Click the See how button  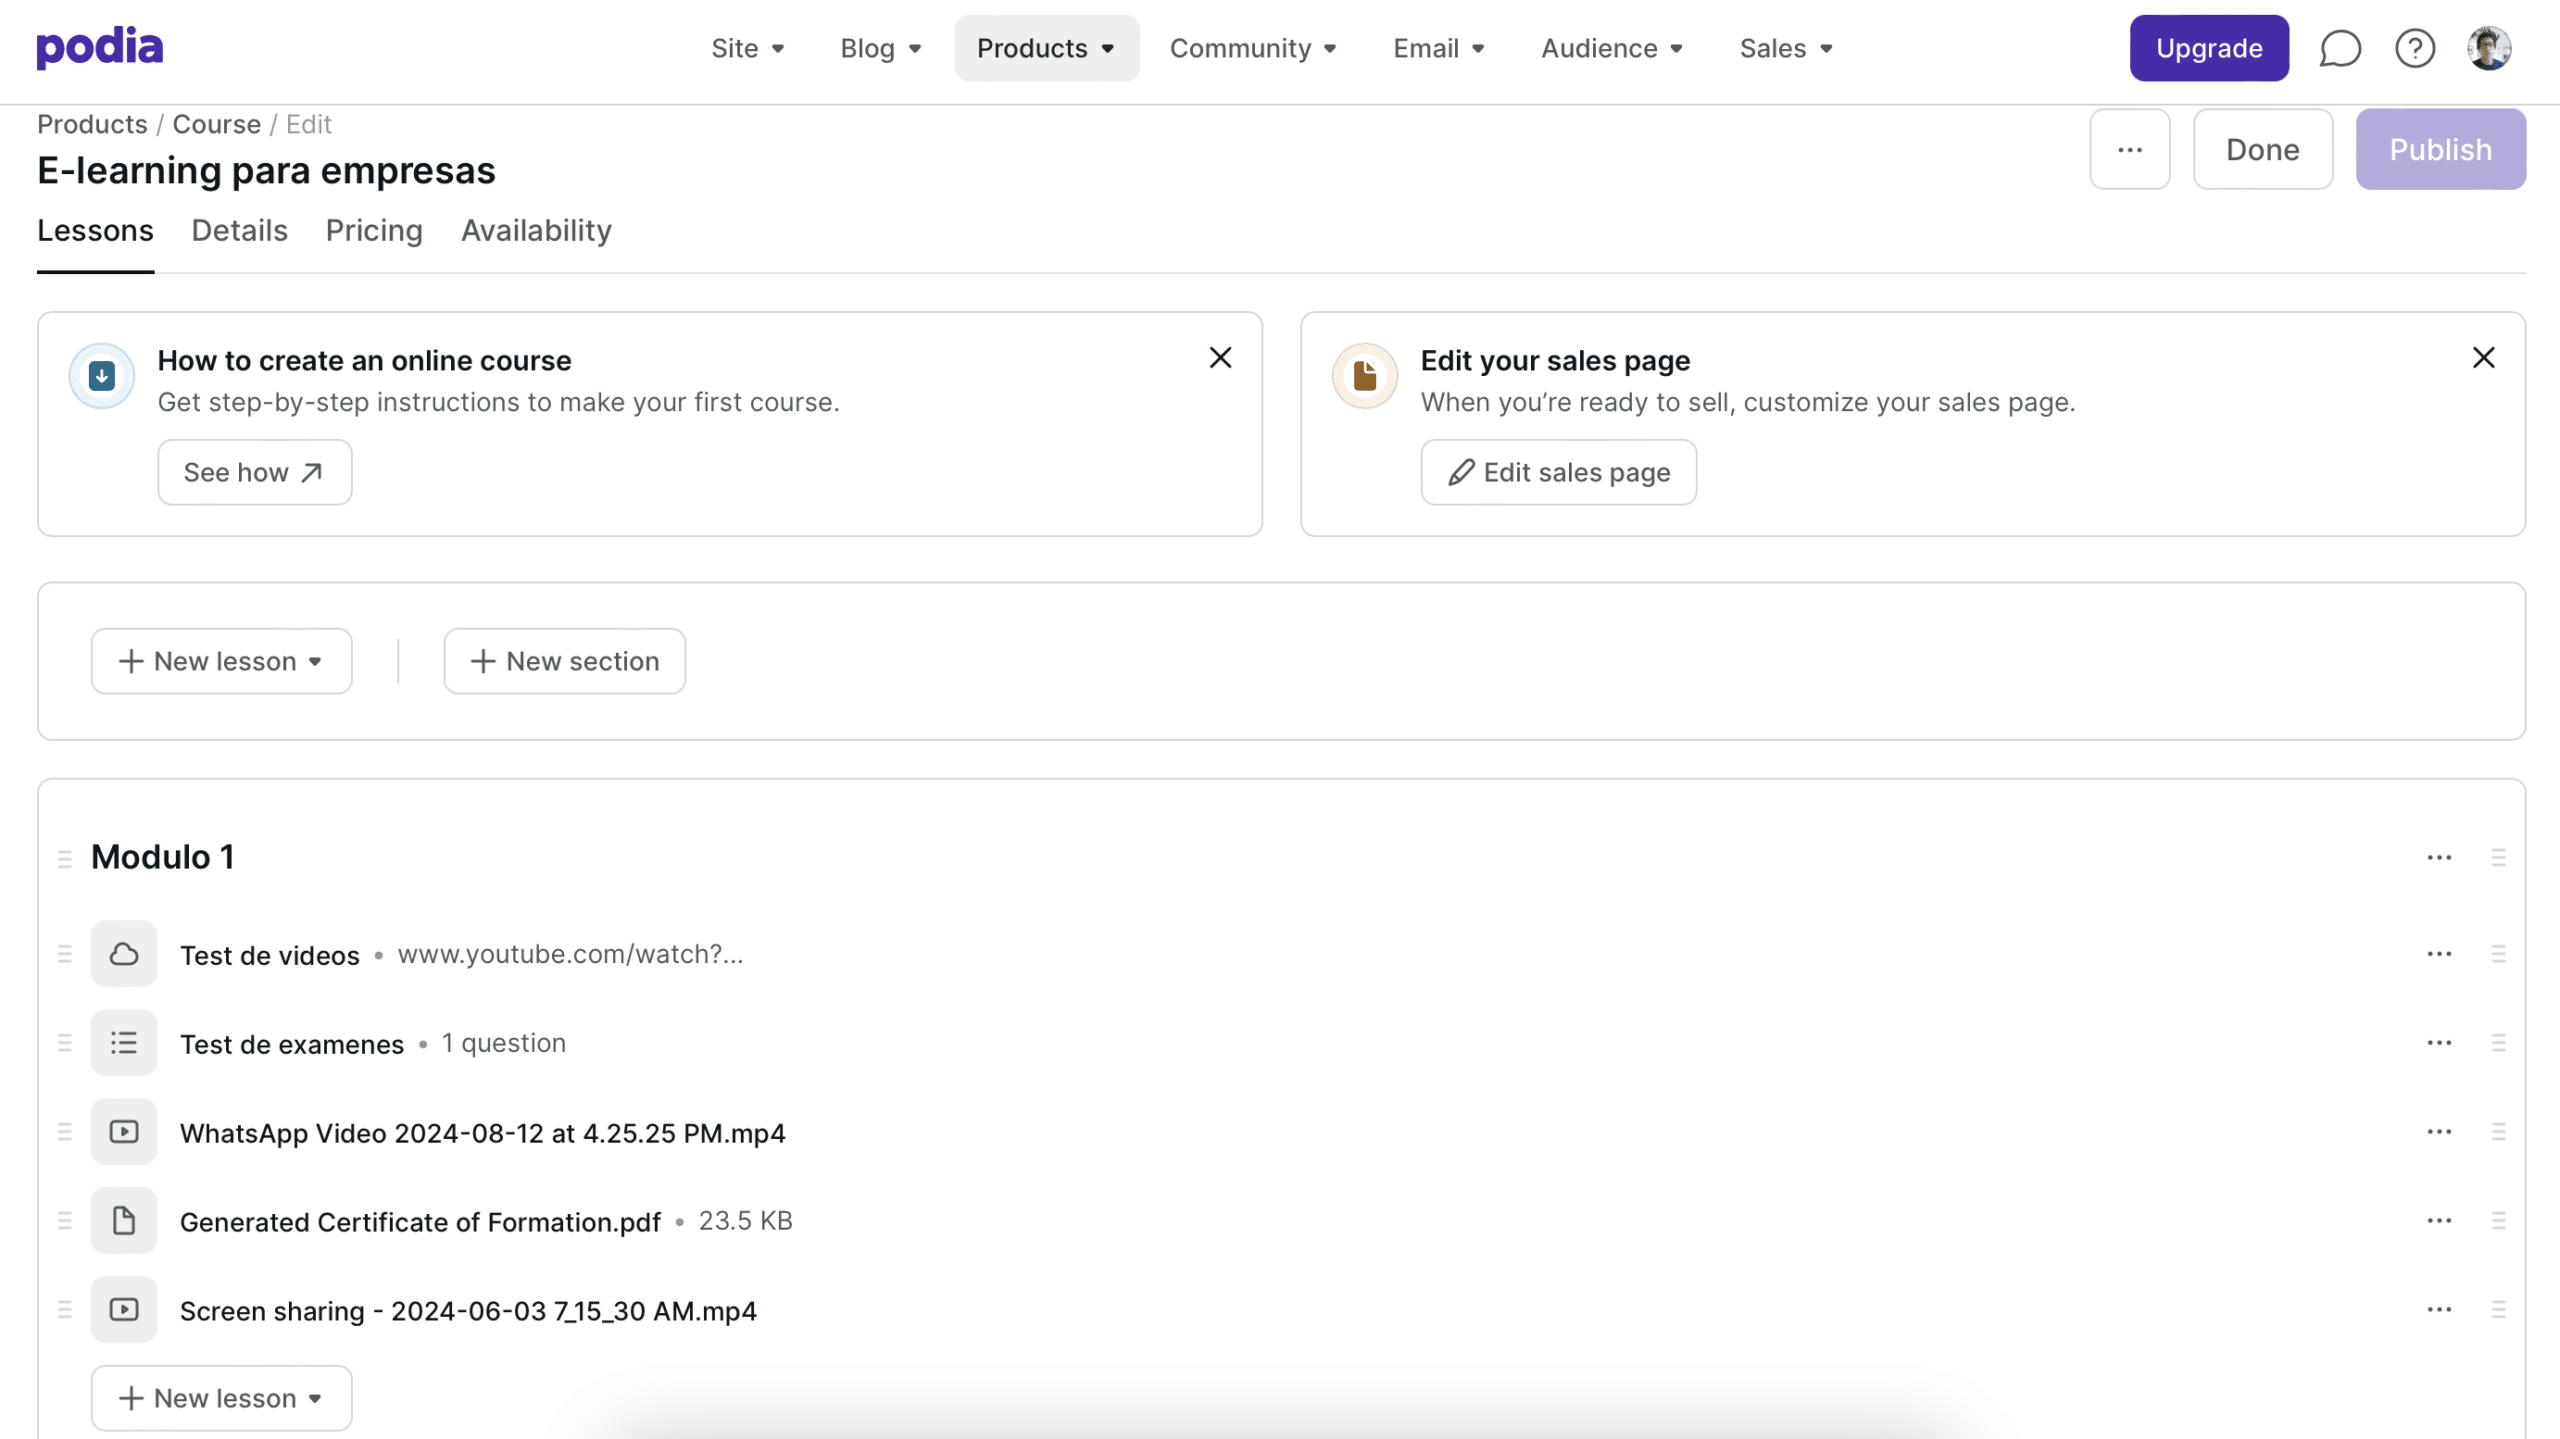[x=255, y=472]
